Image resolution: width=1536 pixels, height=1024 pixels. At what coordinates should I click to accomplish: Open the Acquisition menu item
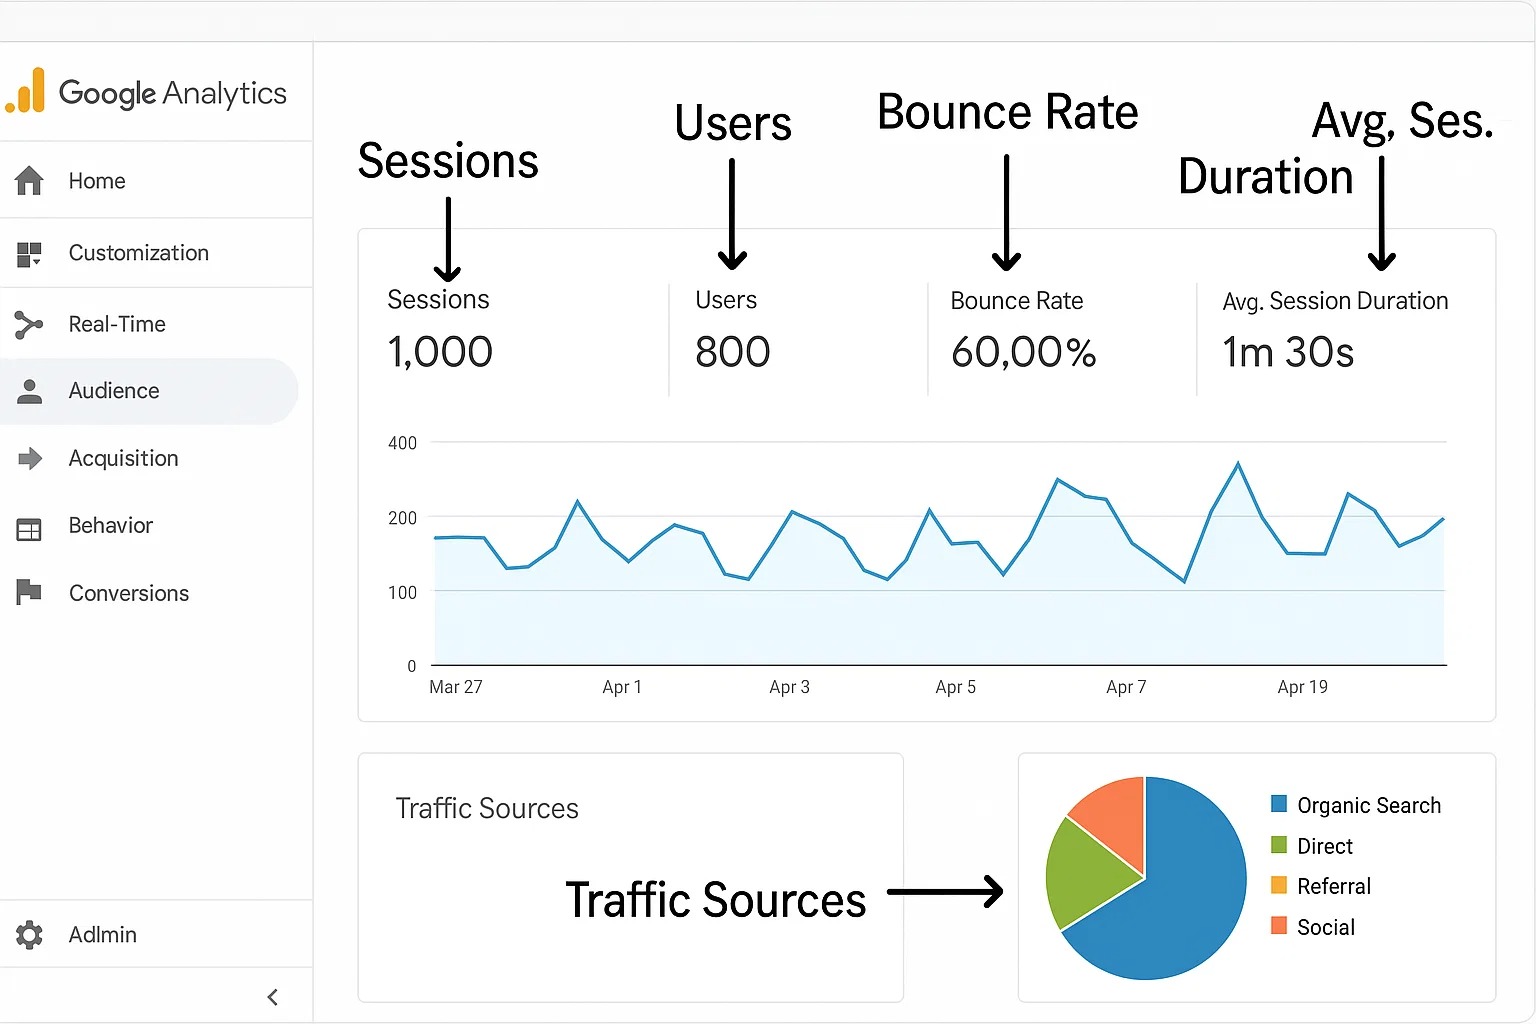pyautogui.click(x=123, y=459)
